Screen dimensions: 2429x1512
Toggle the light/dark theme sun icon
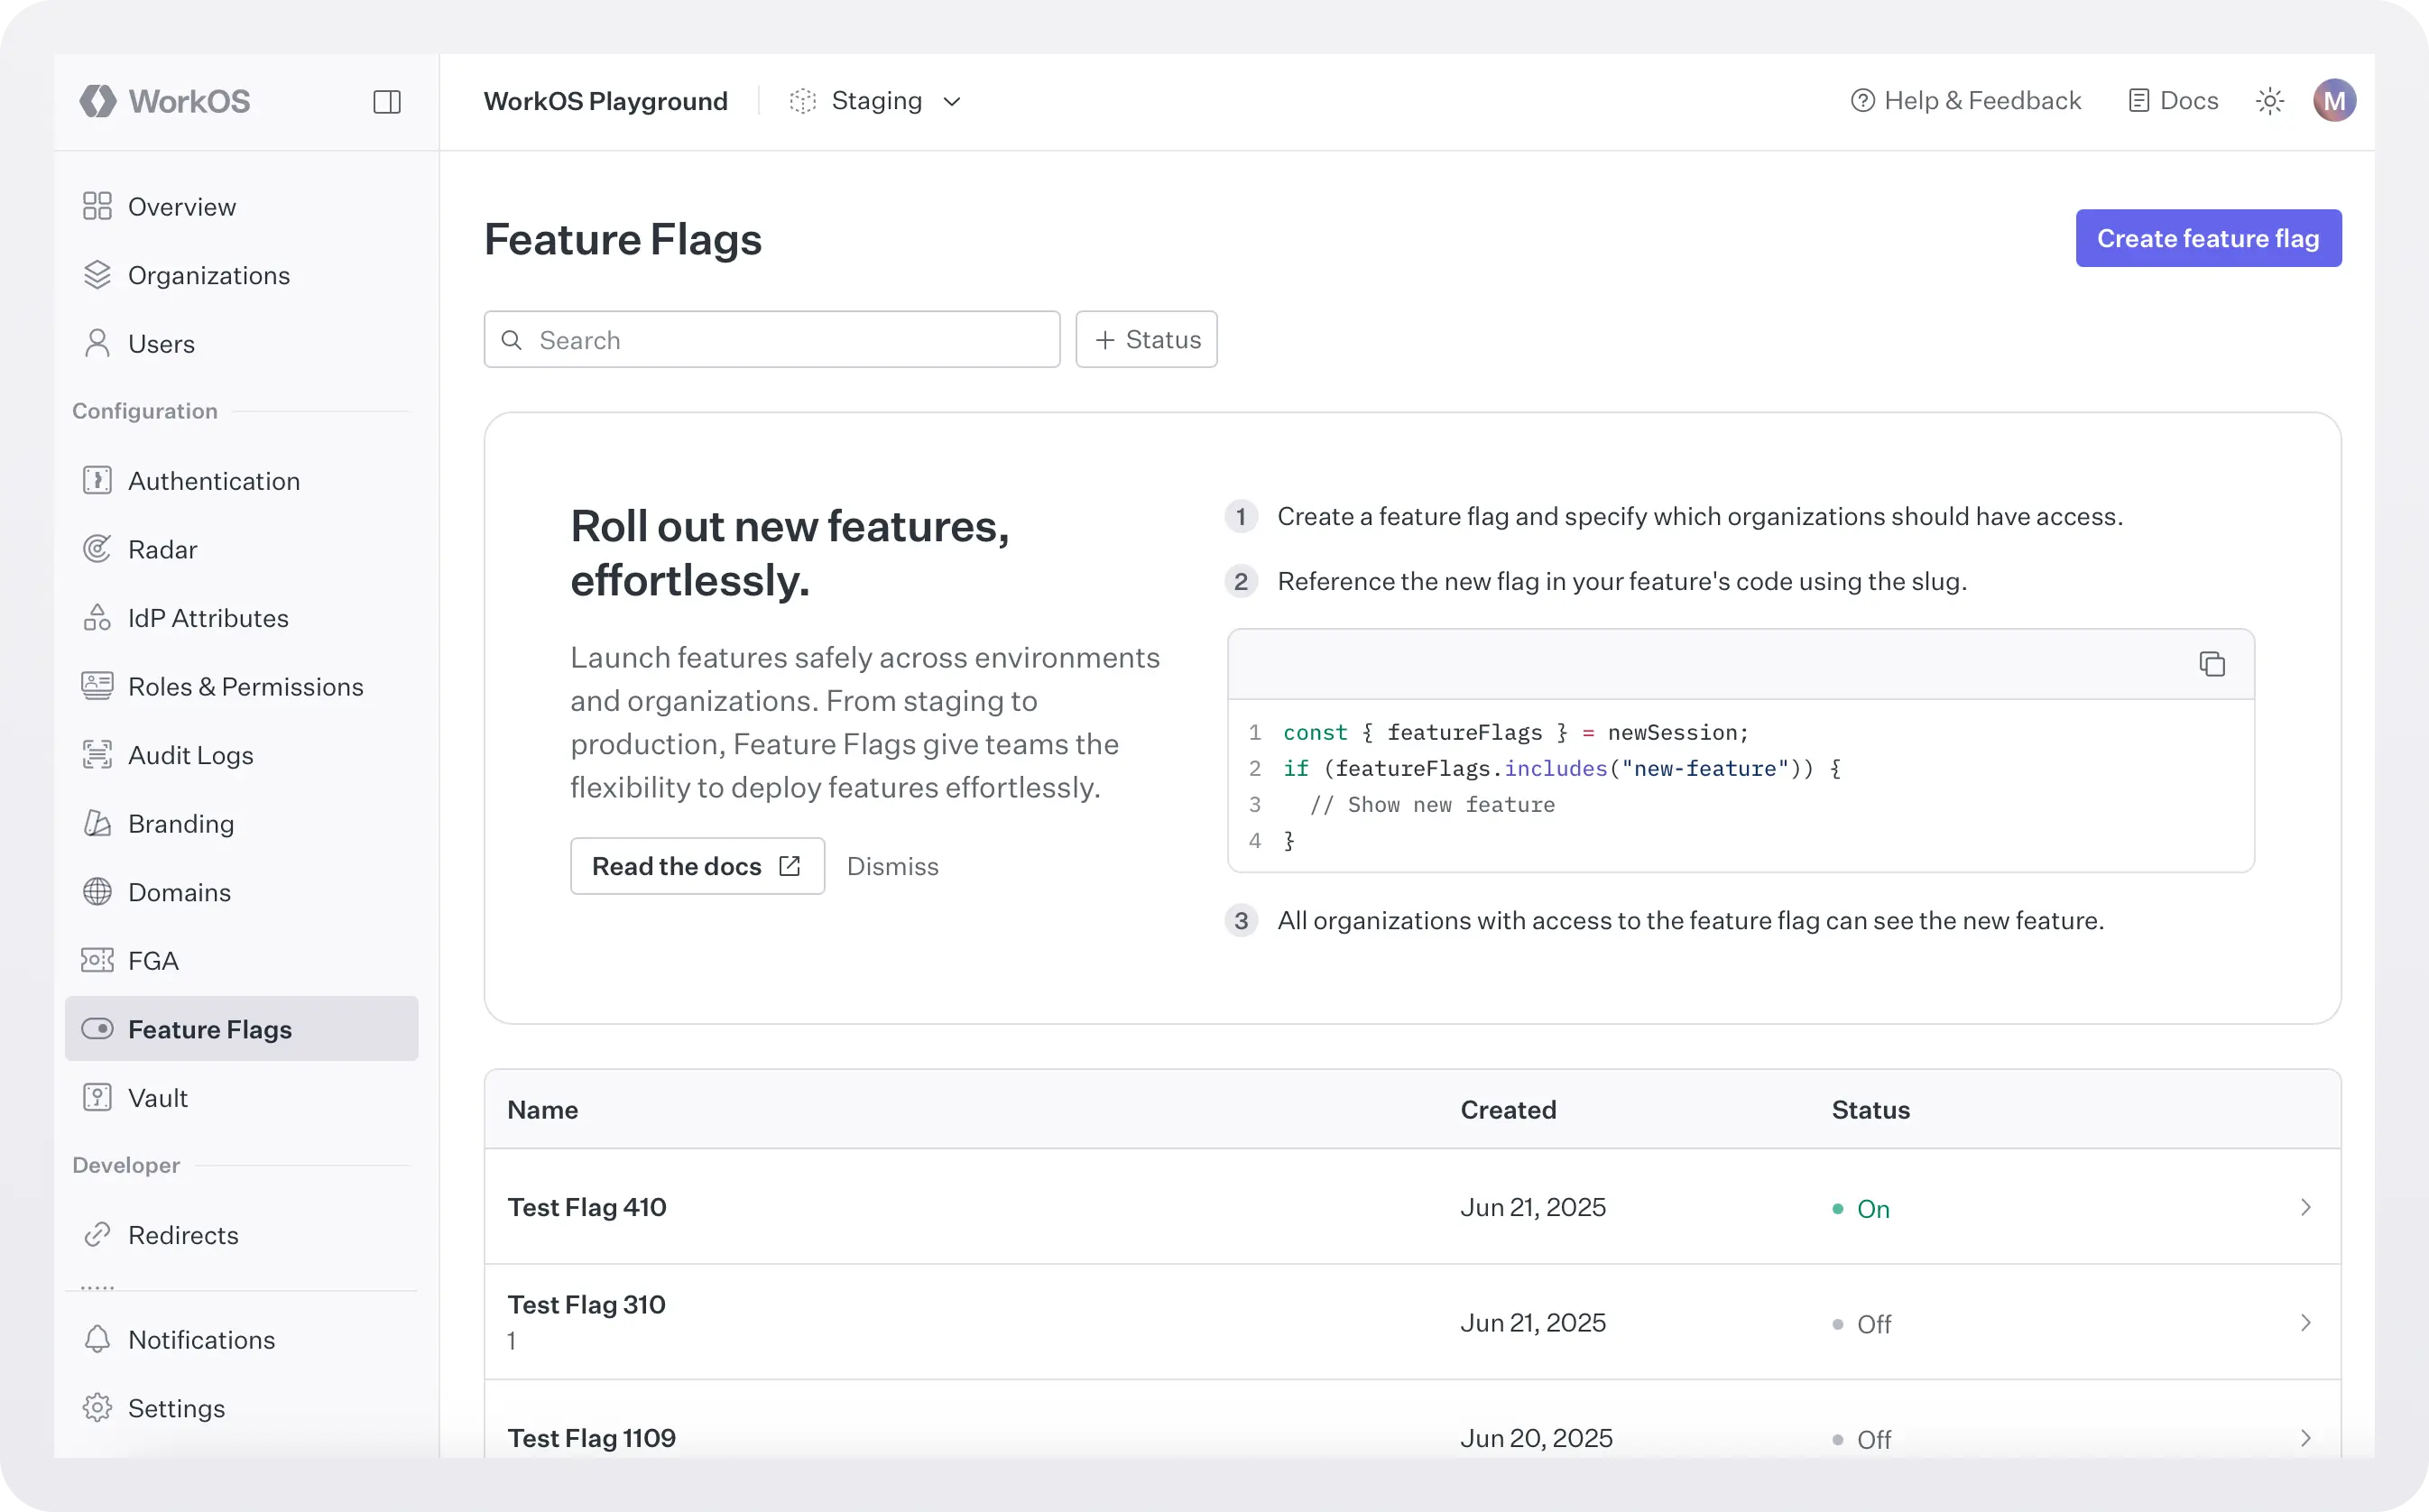pos(2270,101)
